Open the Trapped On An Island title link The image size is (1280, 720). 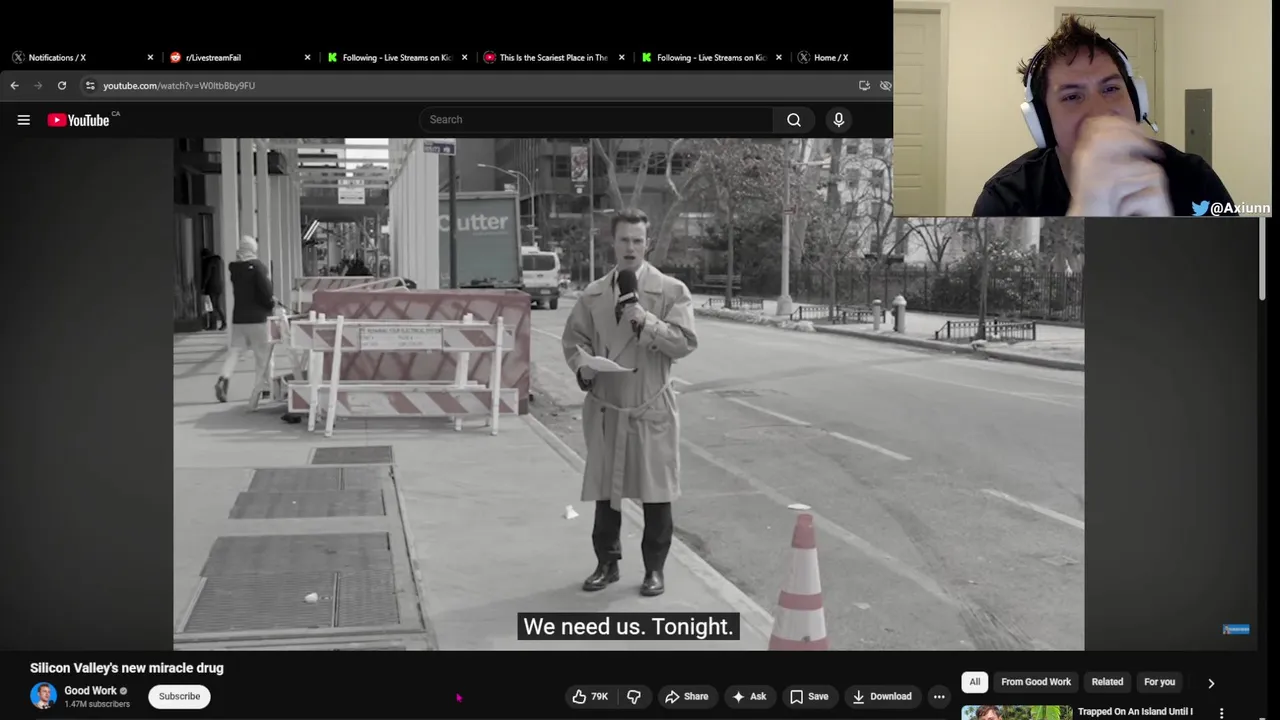pos(1135,712)
